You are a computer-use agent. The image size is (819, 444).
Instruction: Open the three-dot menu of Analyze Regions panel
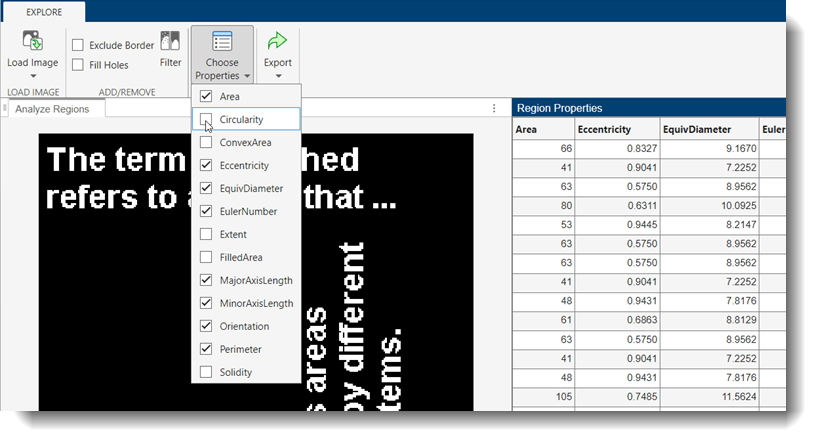point(494,109)
